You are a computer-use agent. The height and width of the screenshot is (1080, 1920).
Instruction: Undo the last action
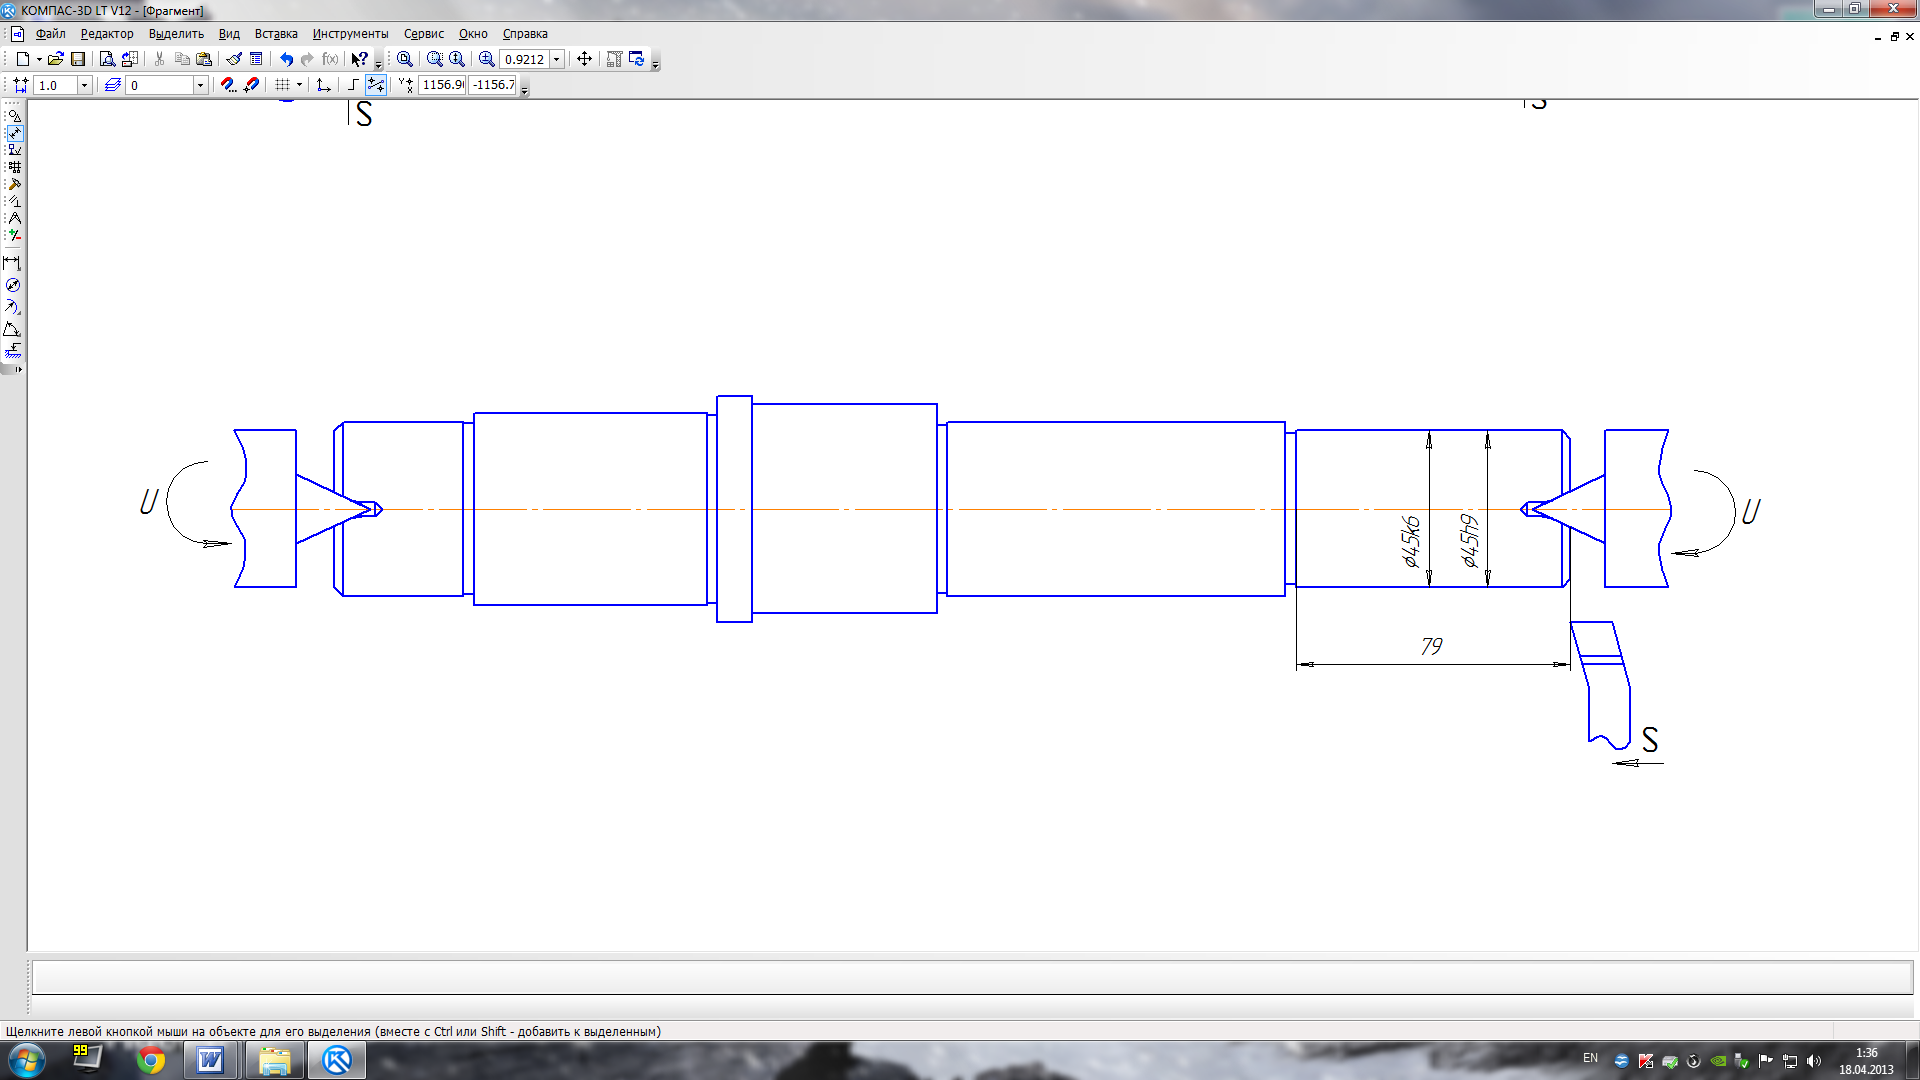tap(286, 59)
